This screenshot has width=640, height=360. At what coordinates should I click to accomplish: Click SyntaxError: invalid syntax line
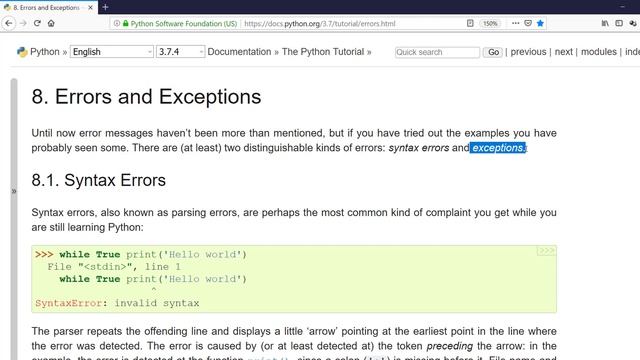tap(117, 303)
